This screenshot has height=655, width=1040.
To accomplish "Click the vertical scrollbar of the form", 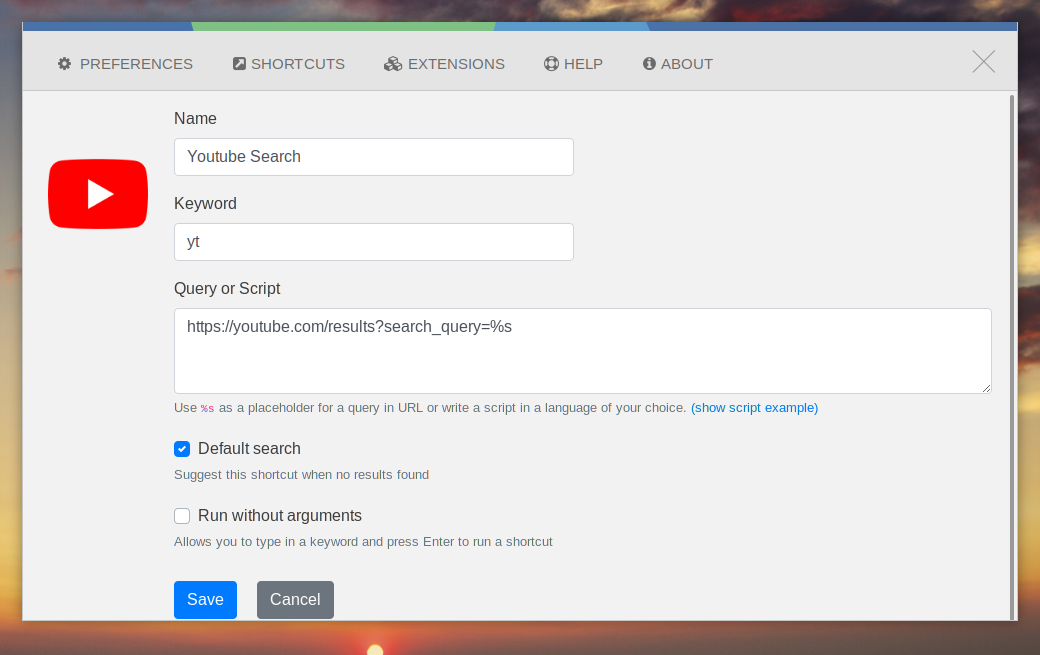I will click(x=1012, y=357).
